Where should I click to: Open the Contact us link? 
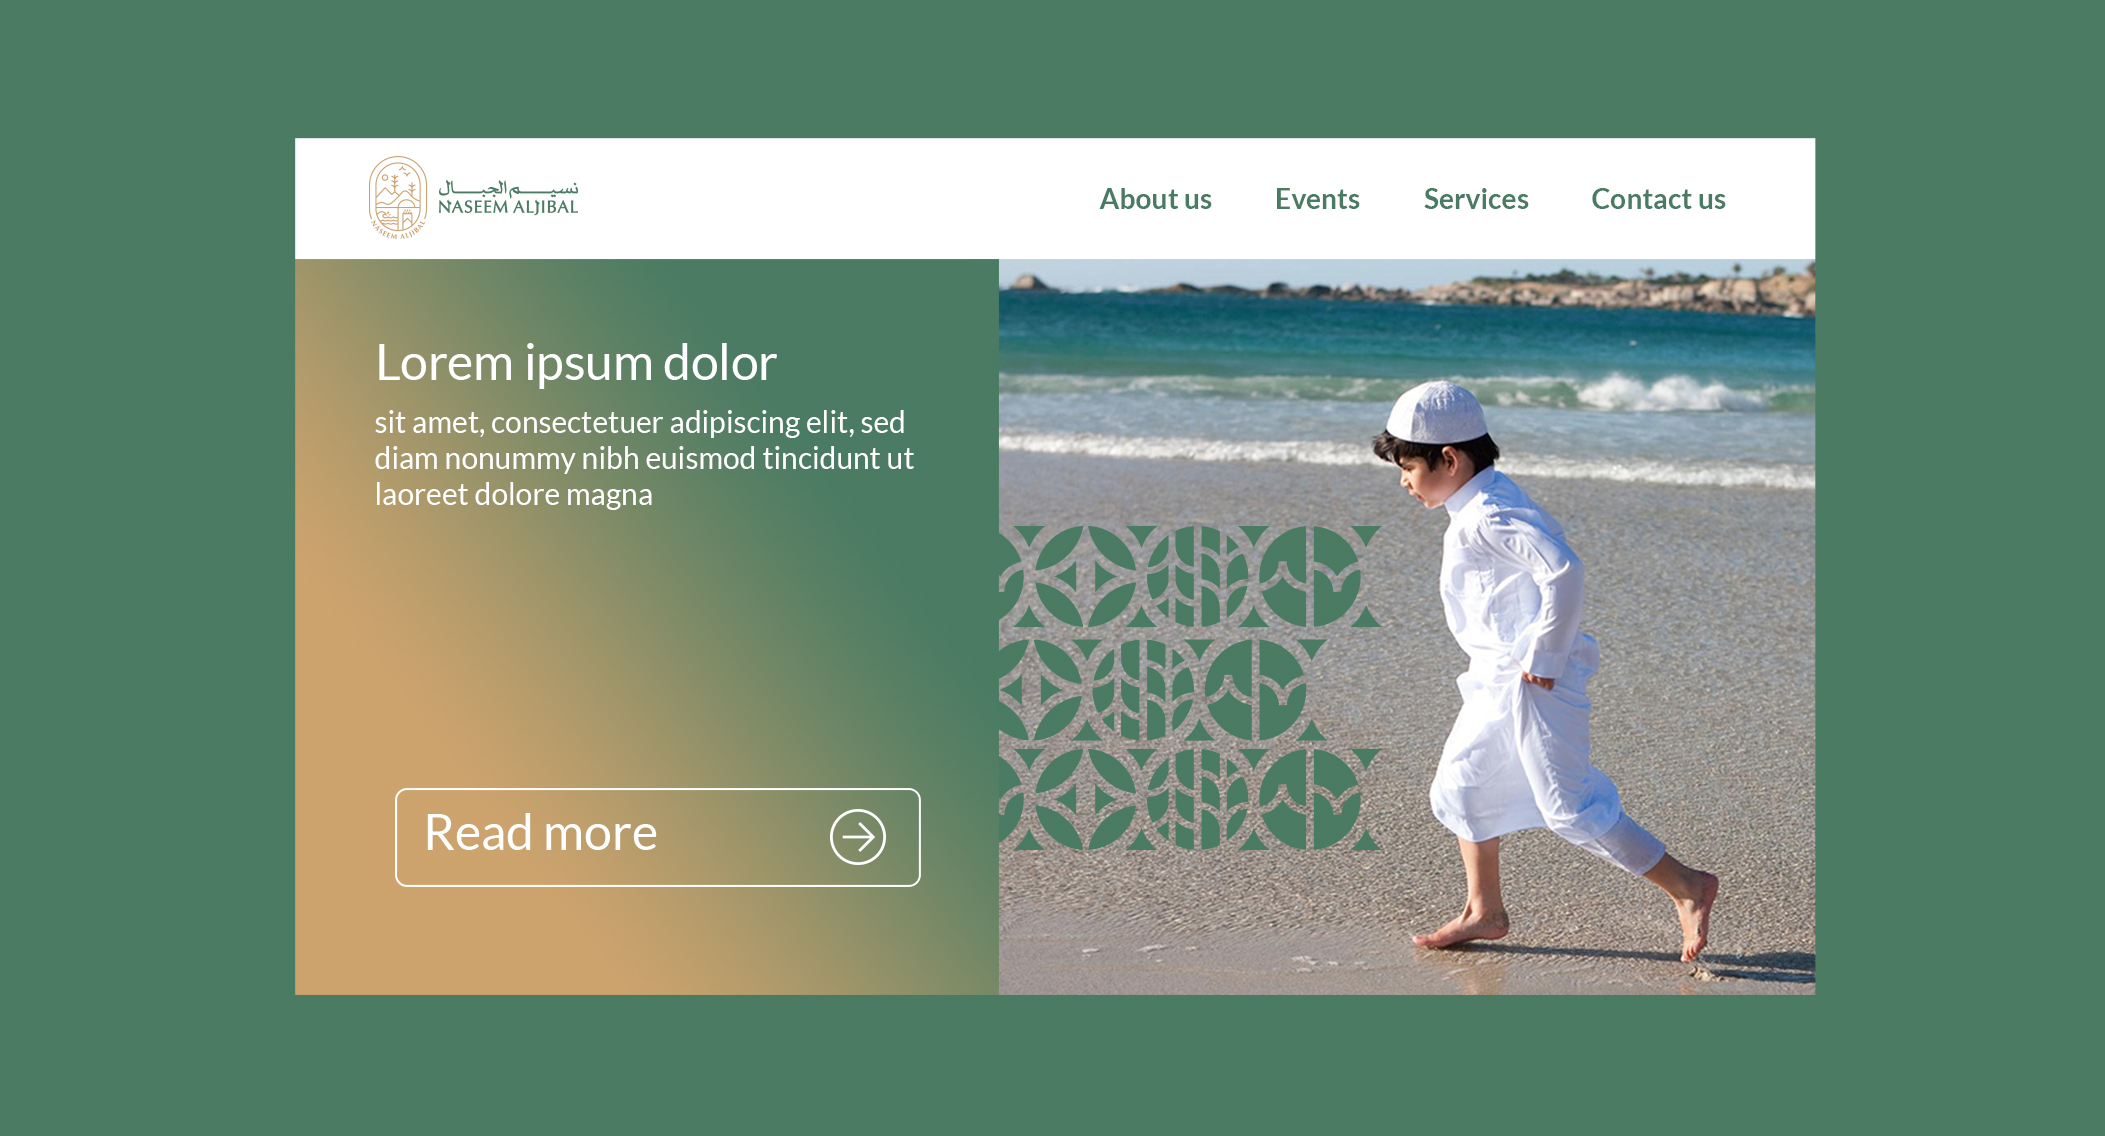coord(1658,199)
